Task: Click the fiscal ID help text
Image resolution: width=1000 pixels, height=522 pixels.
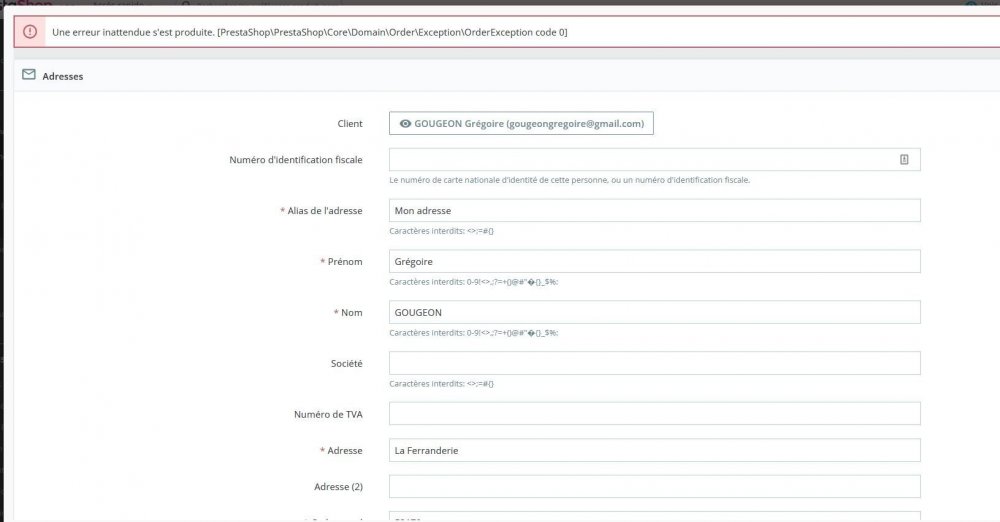Action: click(x=570, y=180)
